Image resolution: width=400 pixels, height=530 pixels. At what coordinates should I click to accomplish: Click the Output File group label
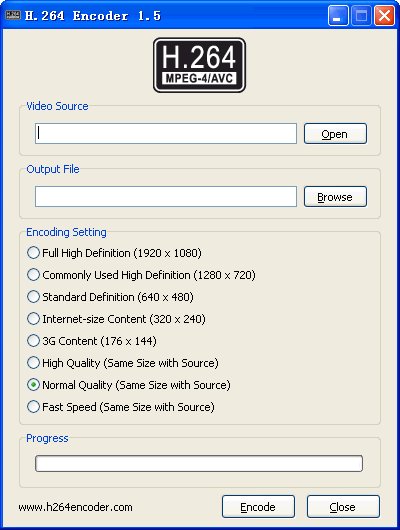[x=53, y=169]
